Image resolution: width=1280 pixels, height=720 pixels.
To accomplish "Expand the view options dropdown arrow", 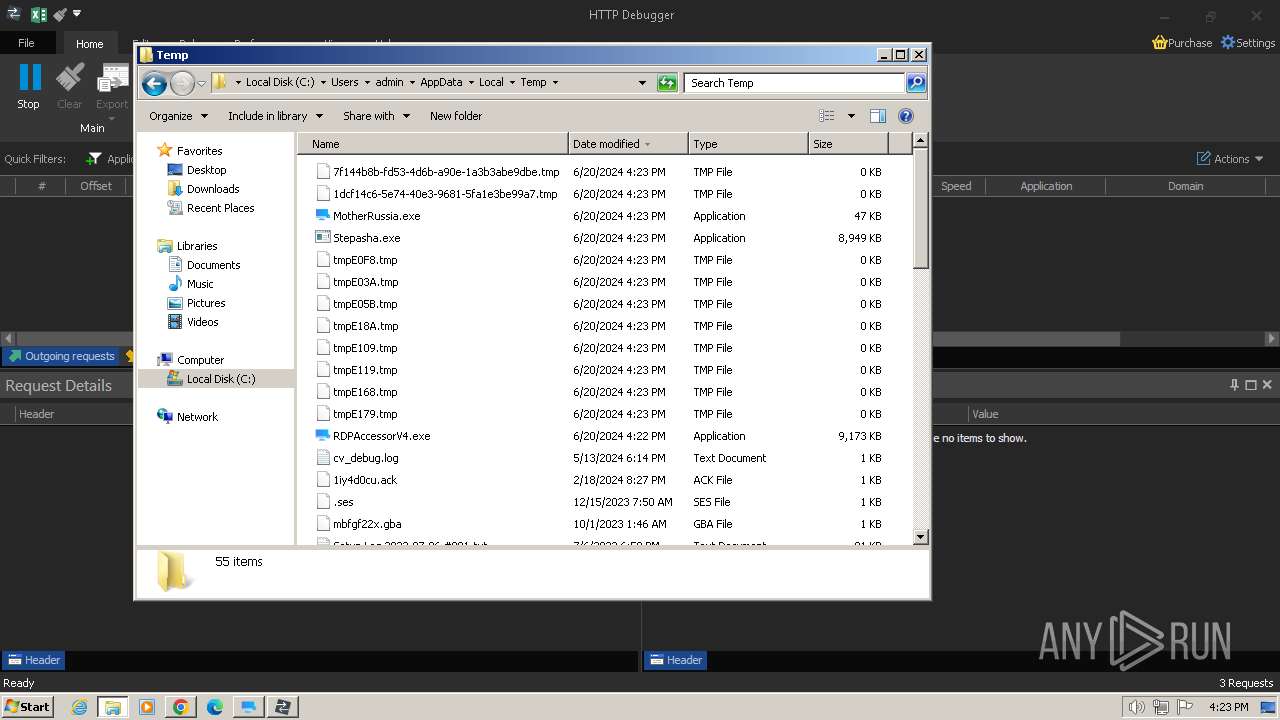I will point(851,116).
